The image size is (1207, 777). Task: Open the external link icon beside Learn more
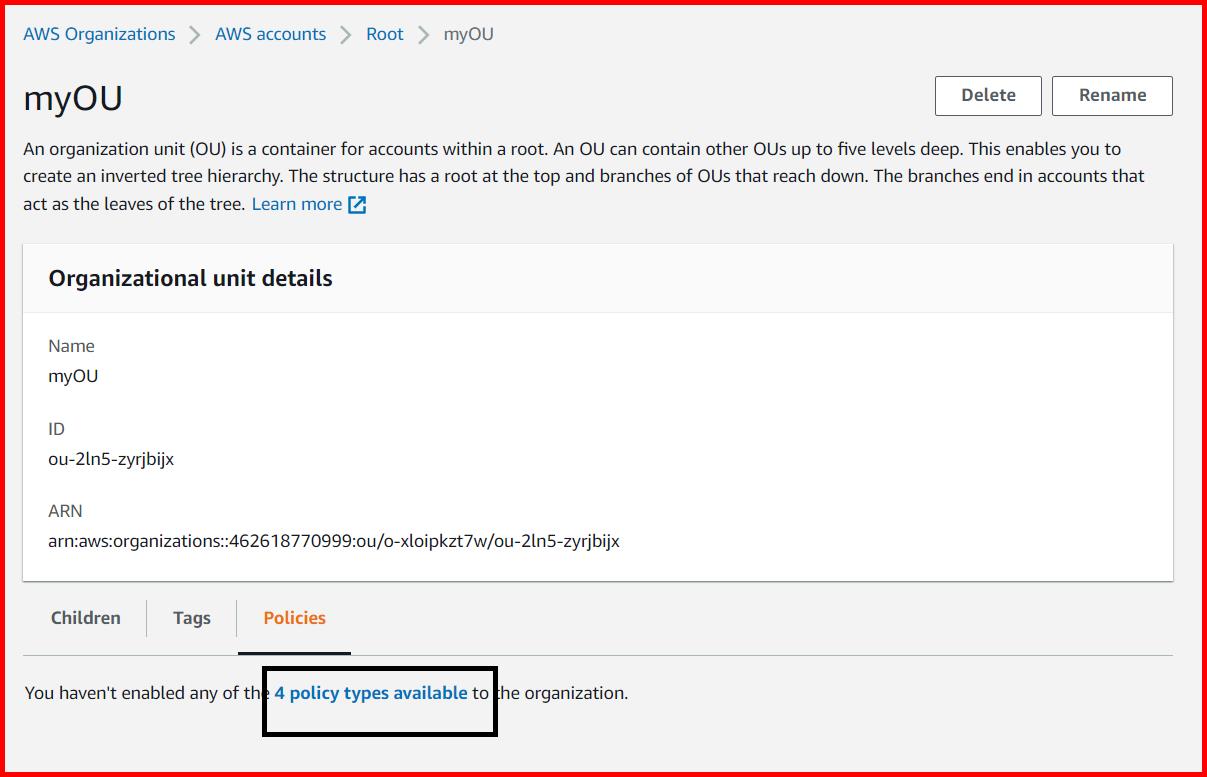[x=357, y=205]
